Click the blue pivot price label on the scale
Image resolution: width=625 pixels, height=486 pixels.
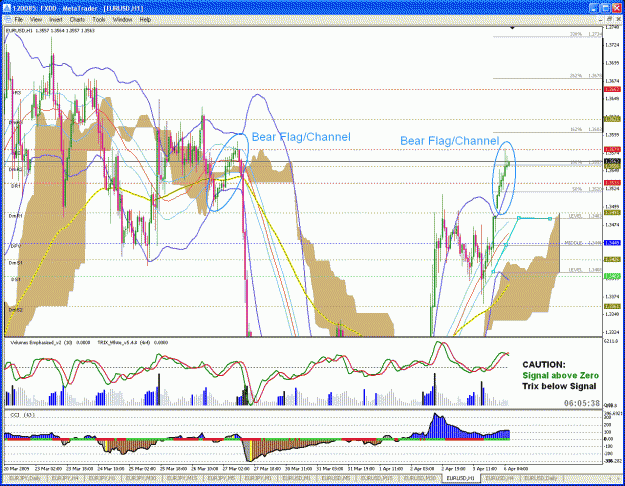coord(612,243)
